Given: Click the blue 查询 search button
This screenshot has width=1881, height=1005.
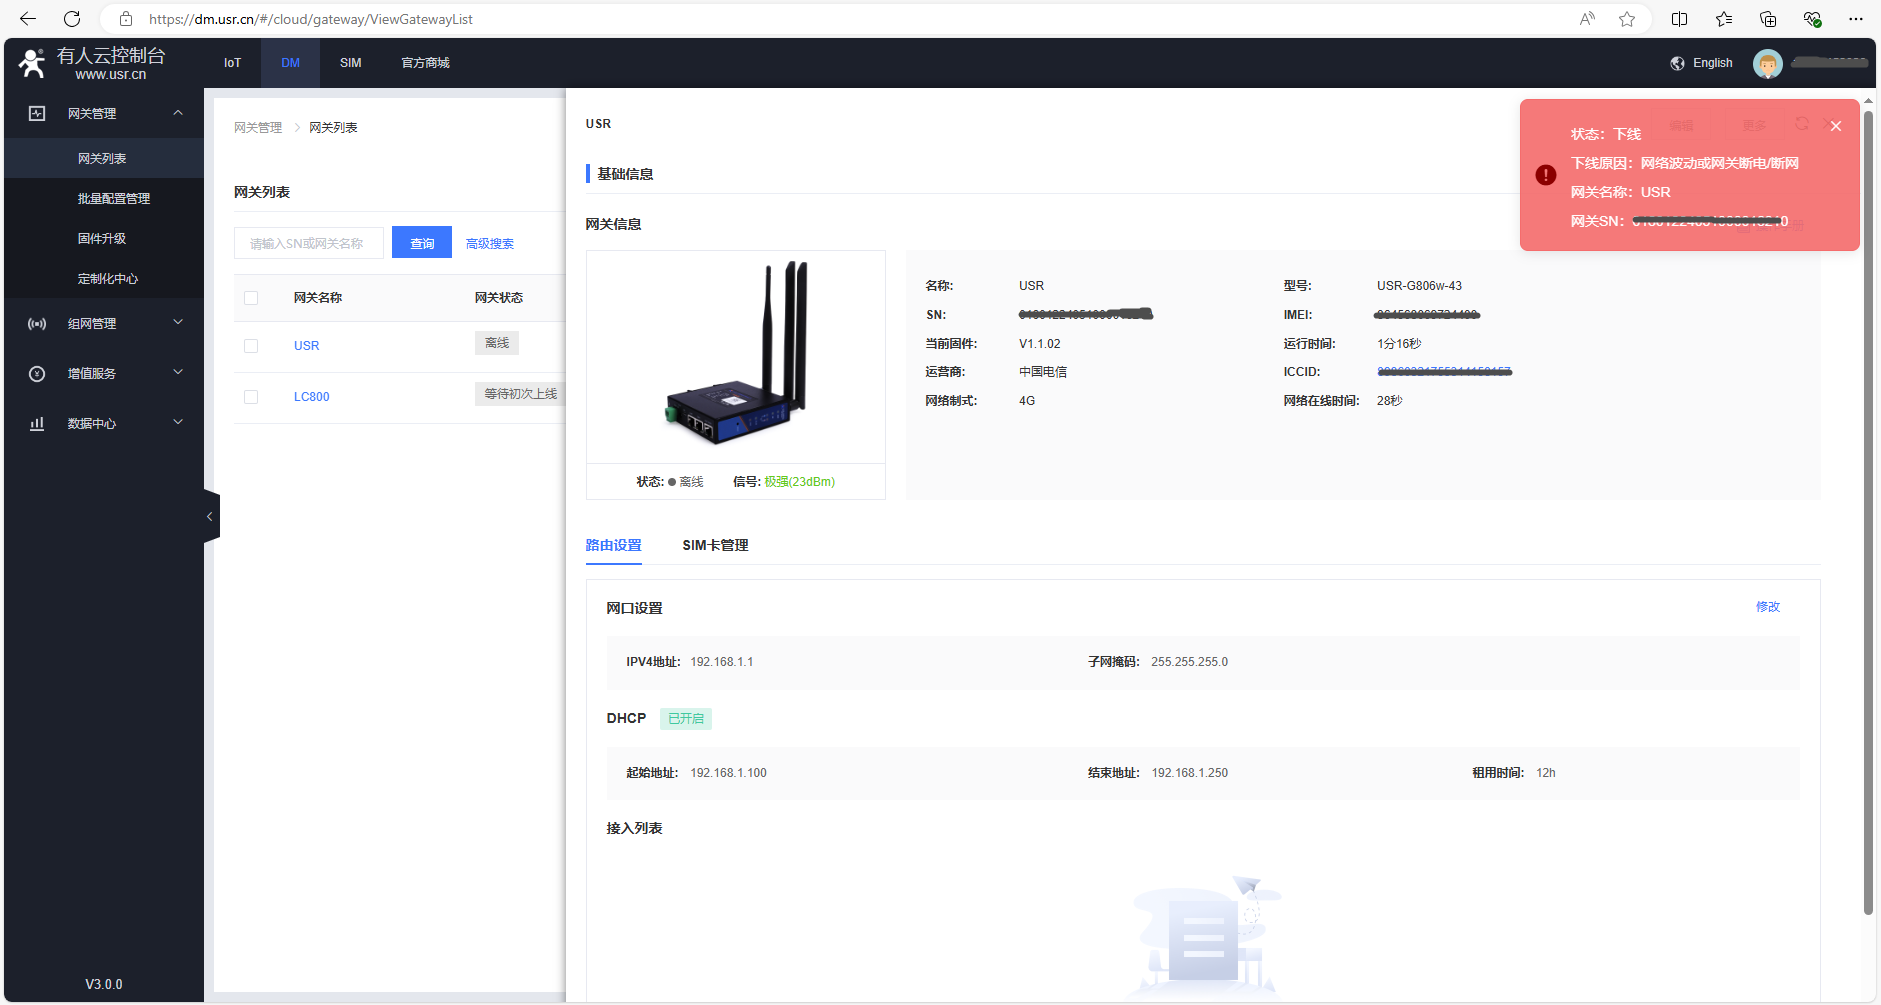Looking at the screenshot, I should pos(421,243).
